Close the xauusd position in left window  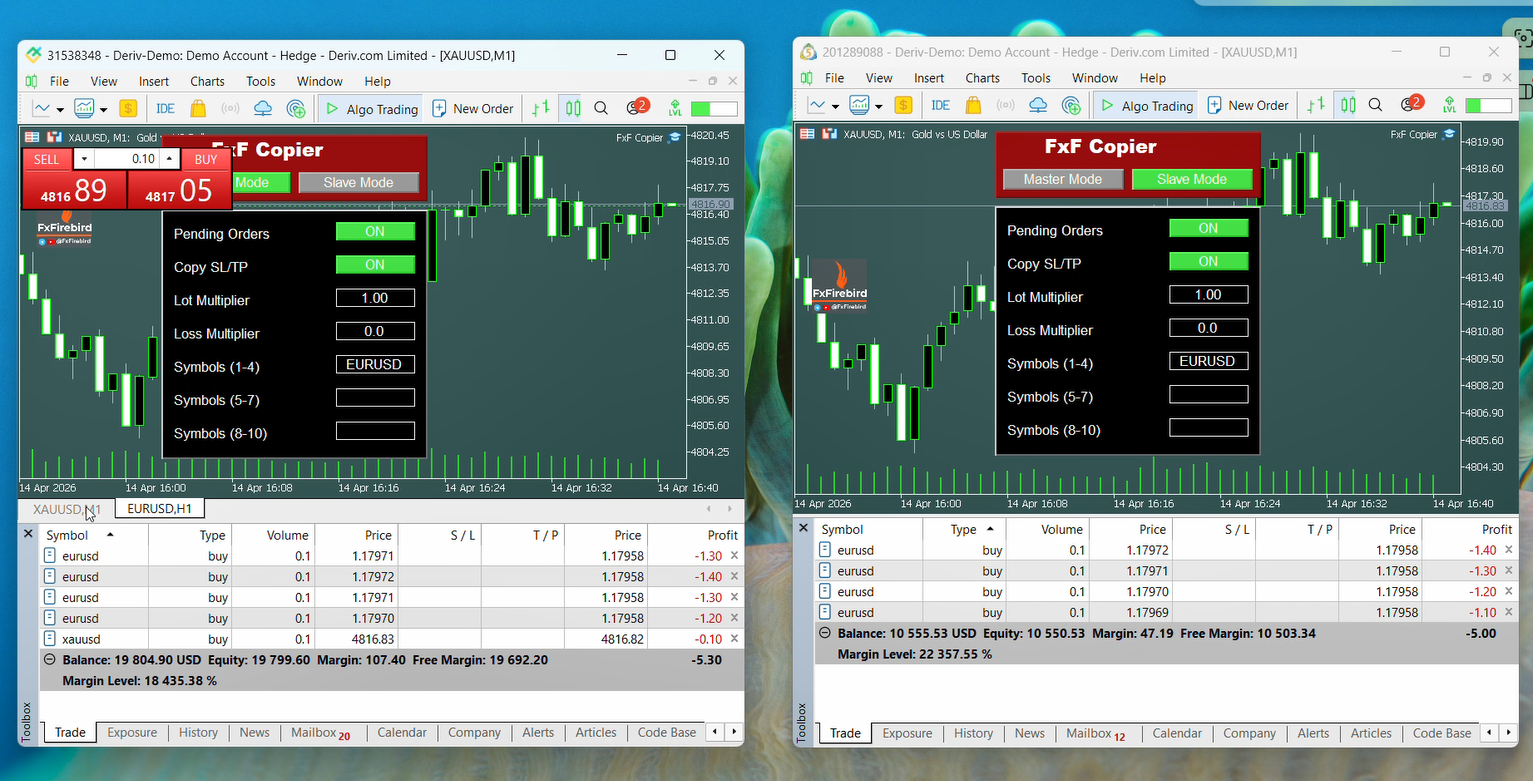click(734, 639)
